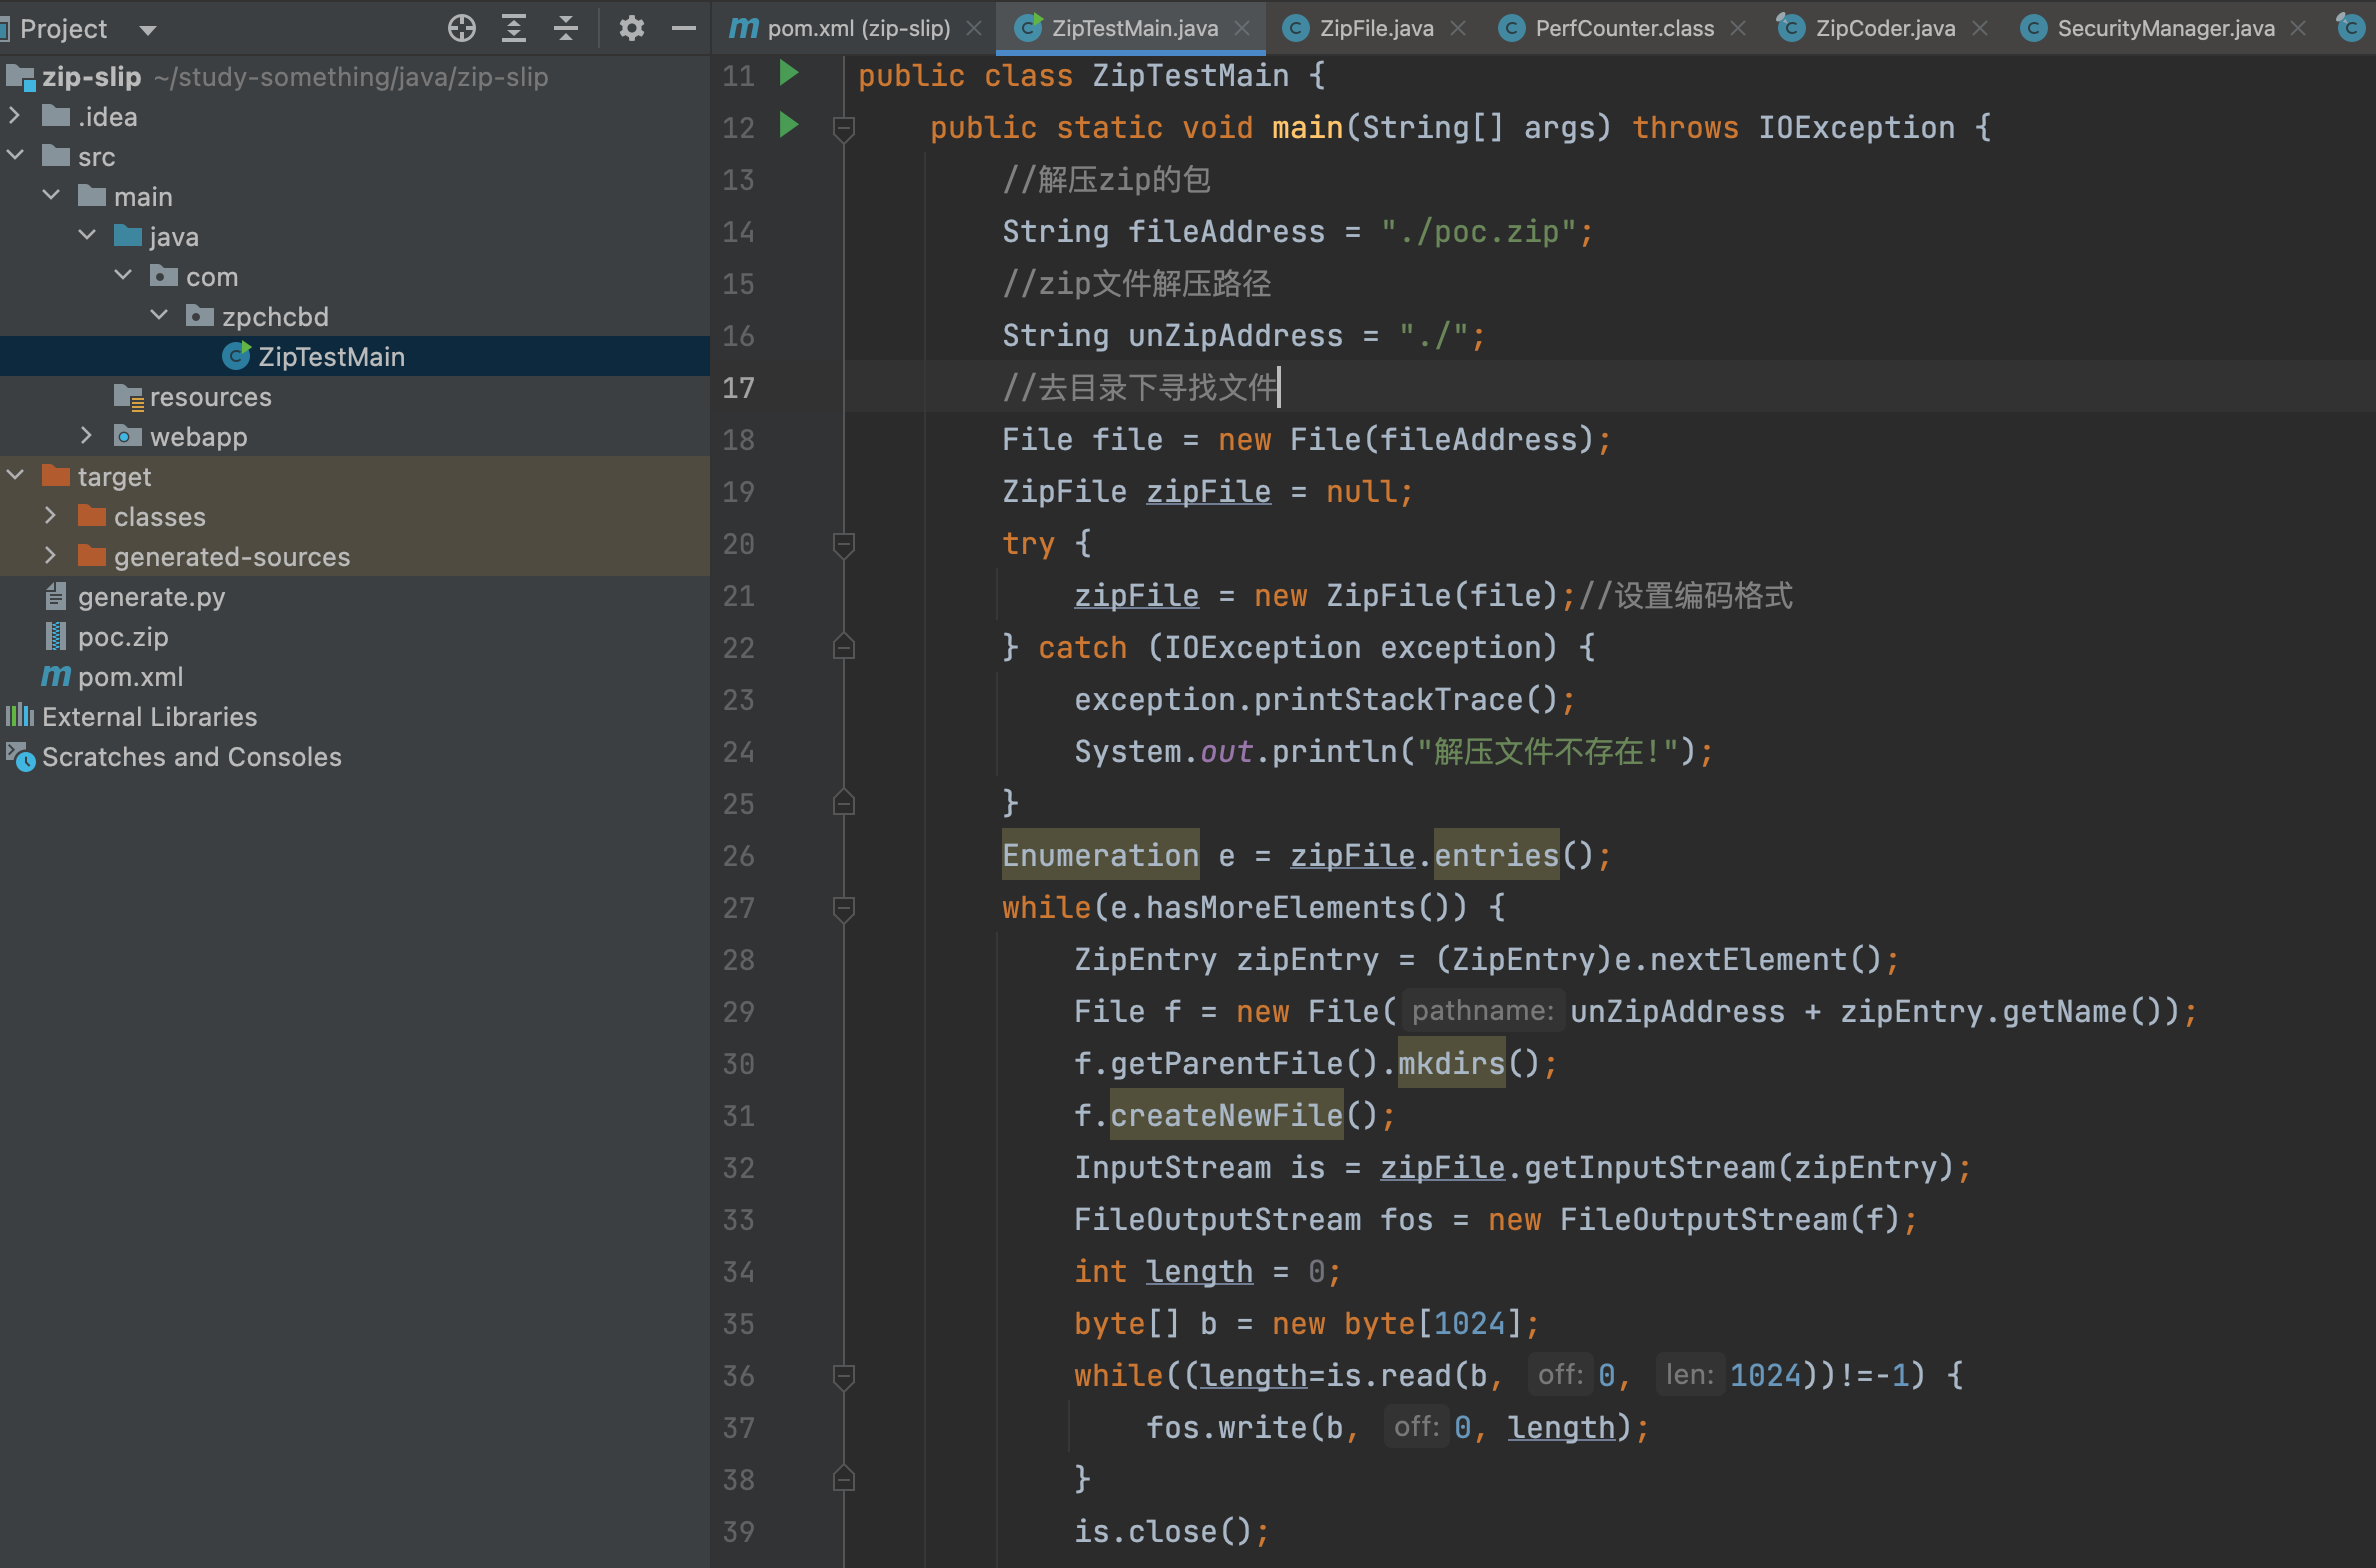2376x1568 pixels.
Task: Open generate.py from project tree
Action: click(151, 597)
